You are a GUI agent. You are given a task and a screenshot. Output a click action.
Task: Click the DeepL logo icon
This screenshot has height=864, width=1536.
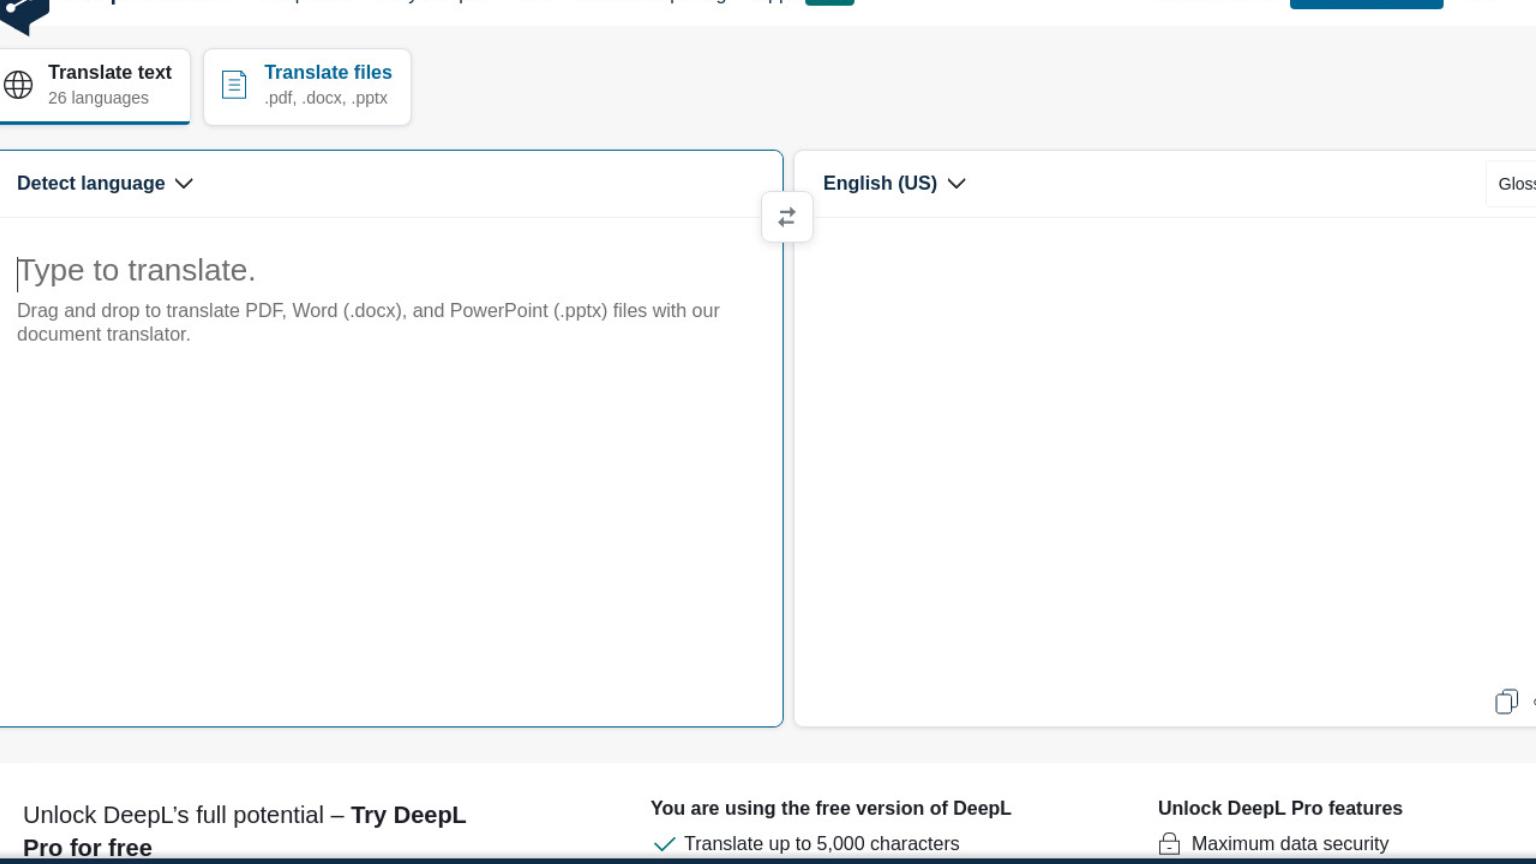[x=24, y=15]
